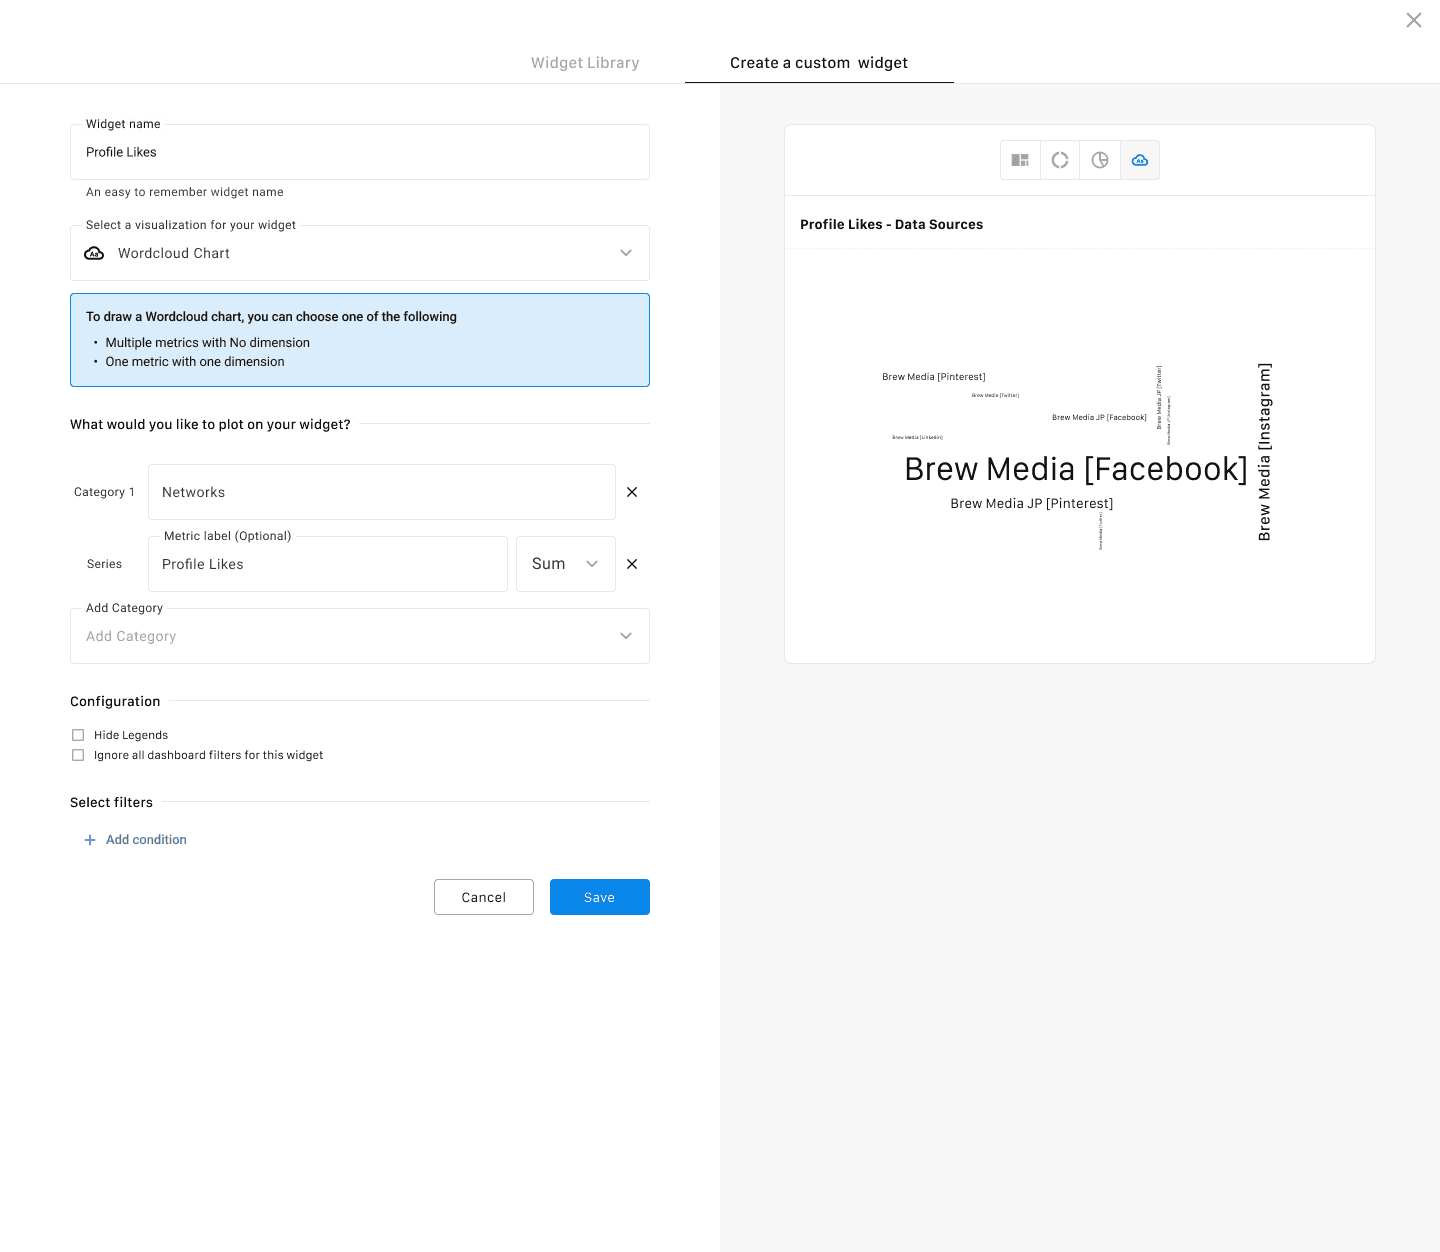Switch preview to donut chart icon

[1060, 160]
